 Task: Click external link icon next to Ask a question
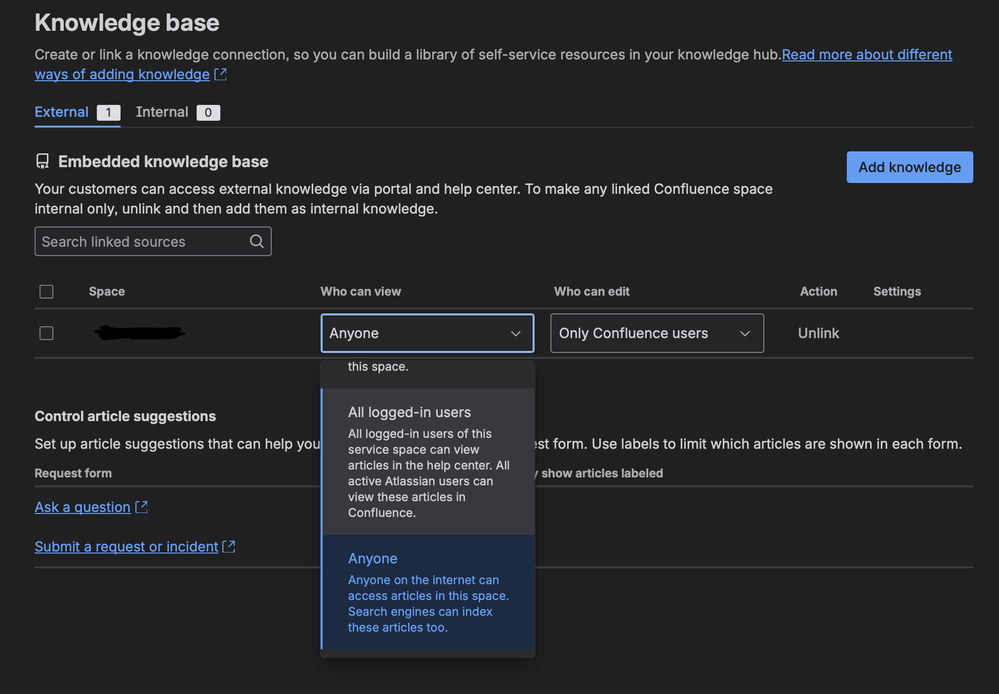[141, 507]
